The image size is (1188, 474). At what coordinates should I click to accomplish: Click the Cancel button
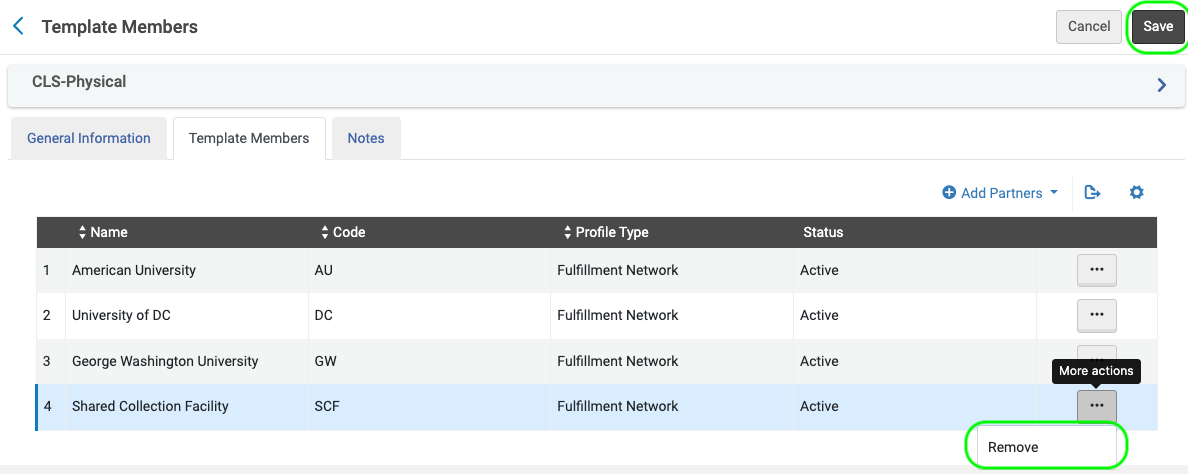(1089, 27)
